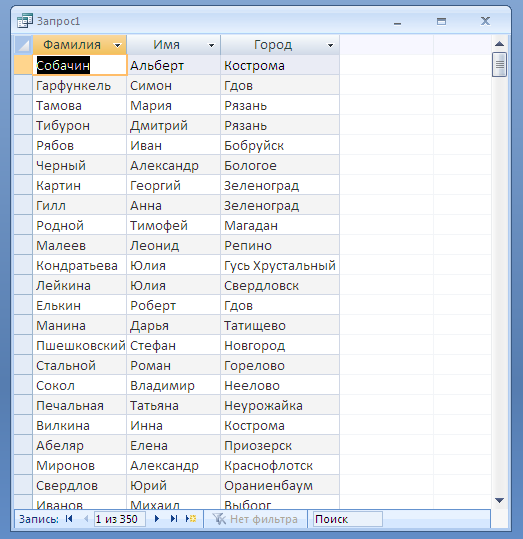Screen dimensions: 523x539
Task: Create a new blank record
Action: 191,519
